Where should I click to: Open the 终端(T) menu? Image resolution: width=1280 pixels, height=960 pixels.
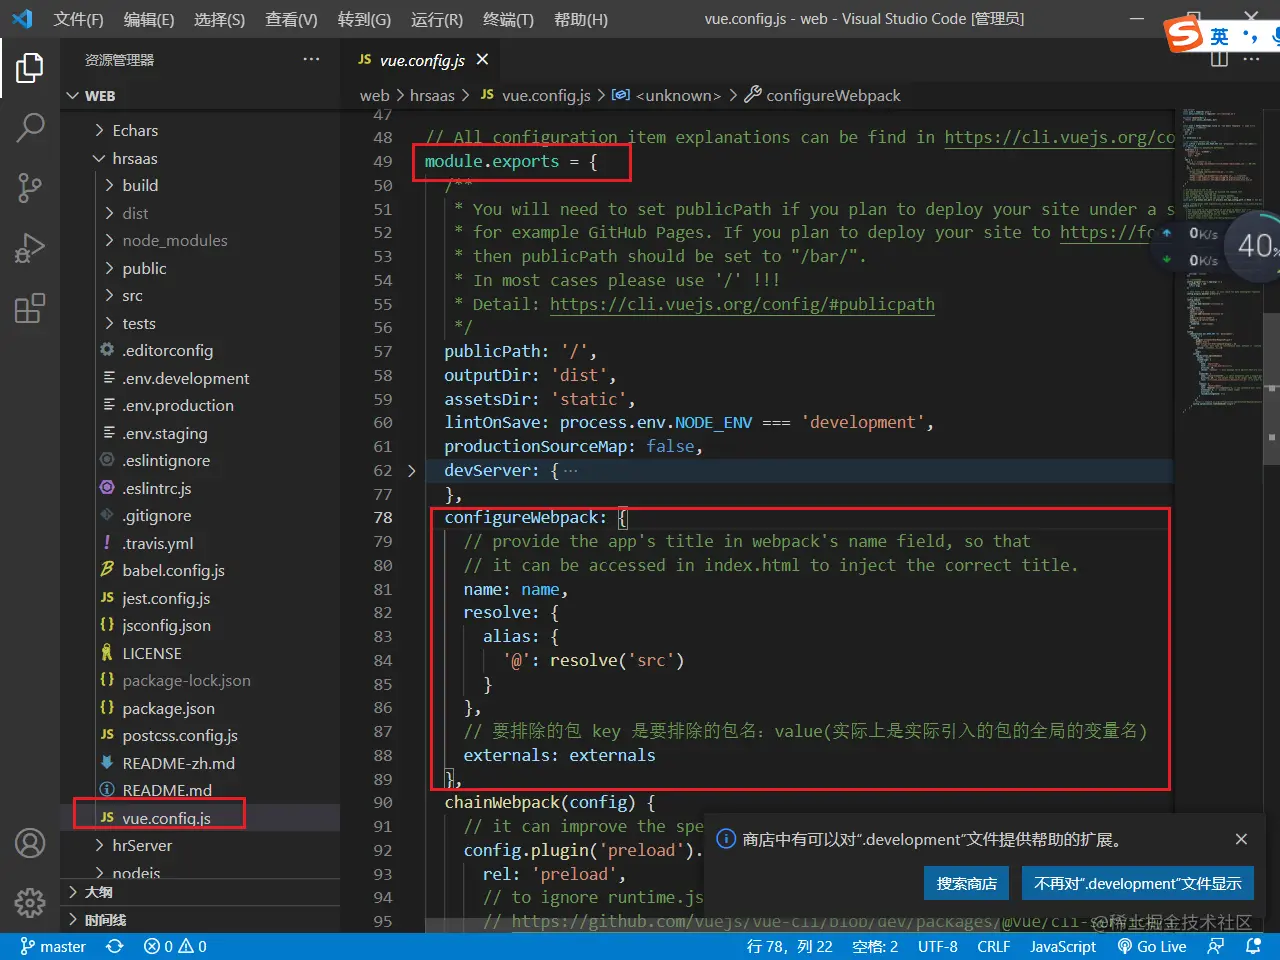point(508,19)
